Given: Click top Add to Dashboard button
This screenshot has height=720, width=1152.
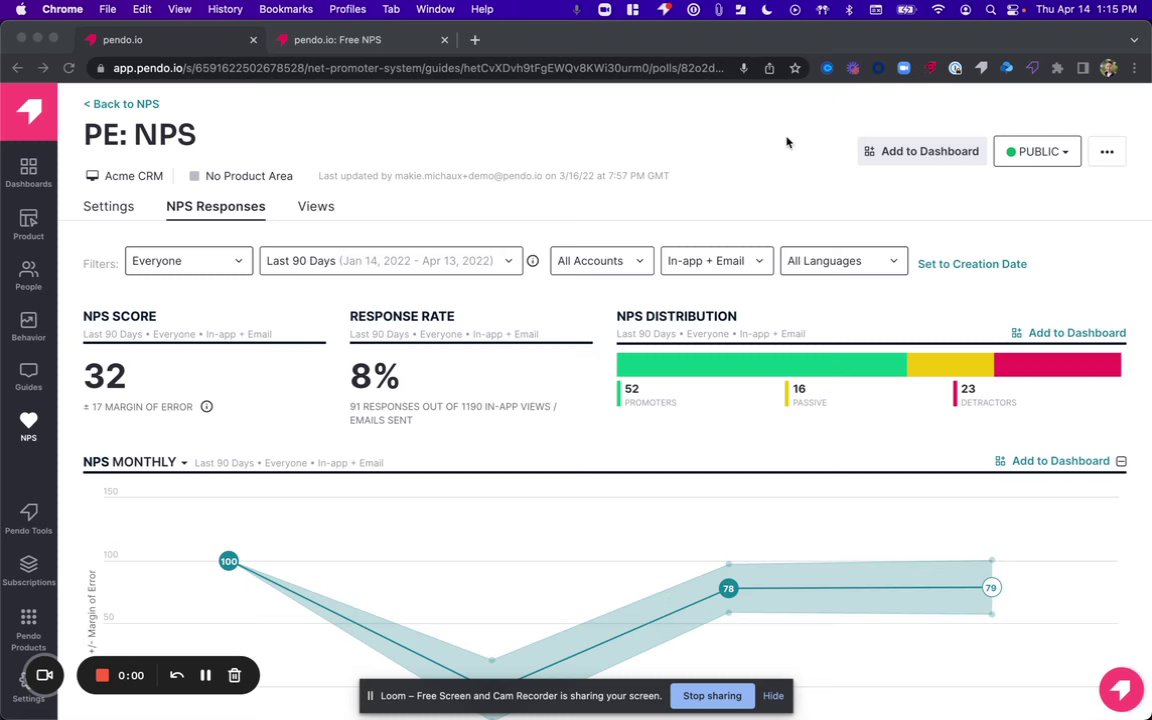Looking at the screenshot, I should click(921, 151).
